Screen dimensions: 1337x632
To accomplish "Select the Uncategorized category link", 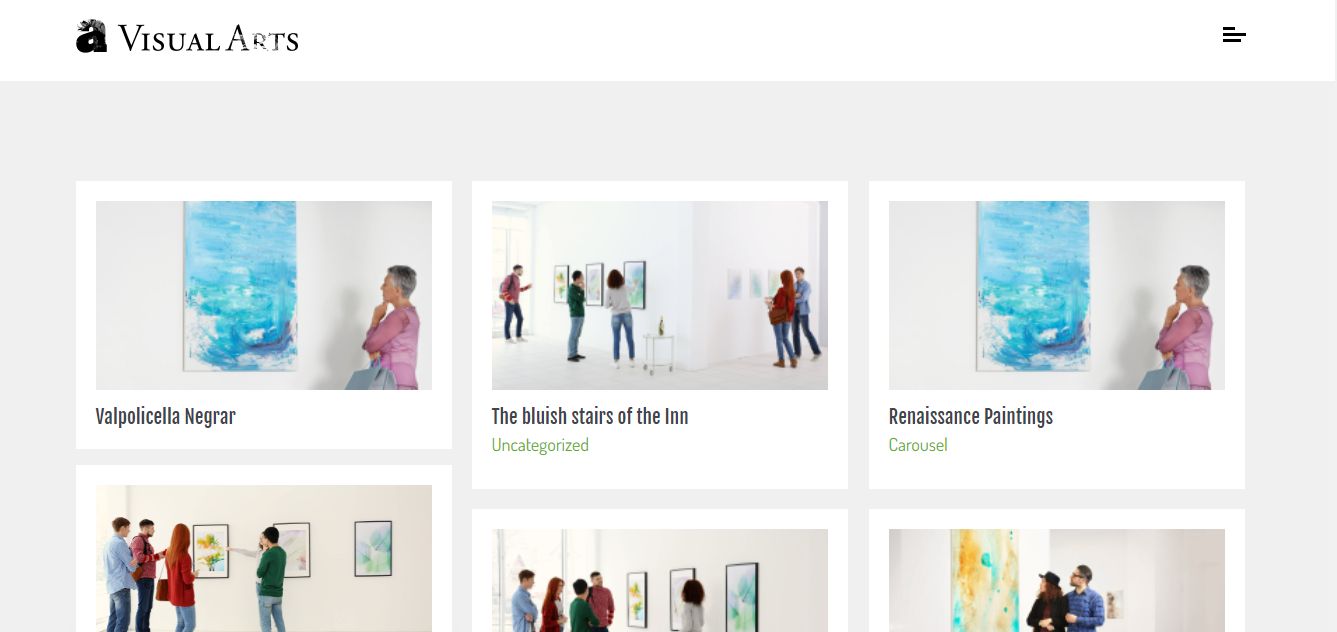I will [540, 445].
